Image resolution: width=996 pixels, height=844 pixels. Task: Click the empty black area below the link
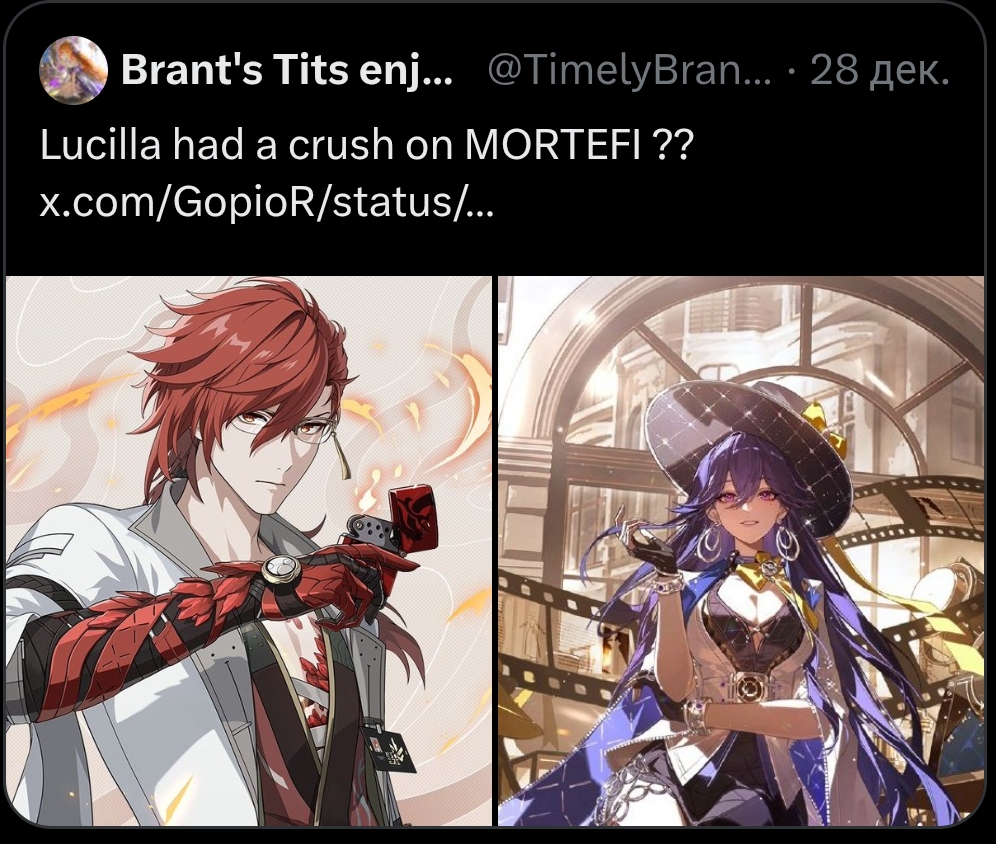click(495, 249)
